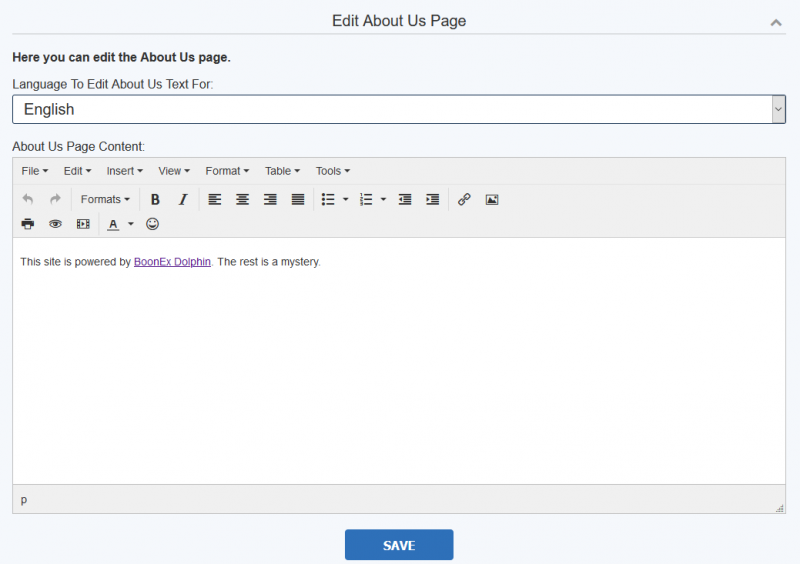Justify the paragraph text
The image size is (800, 564).
pyautogui.click(x=298, y=200)
